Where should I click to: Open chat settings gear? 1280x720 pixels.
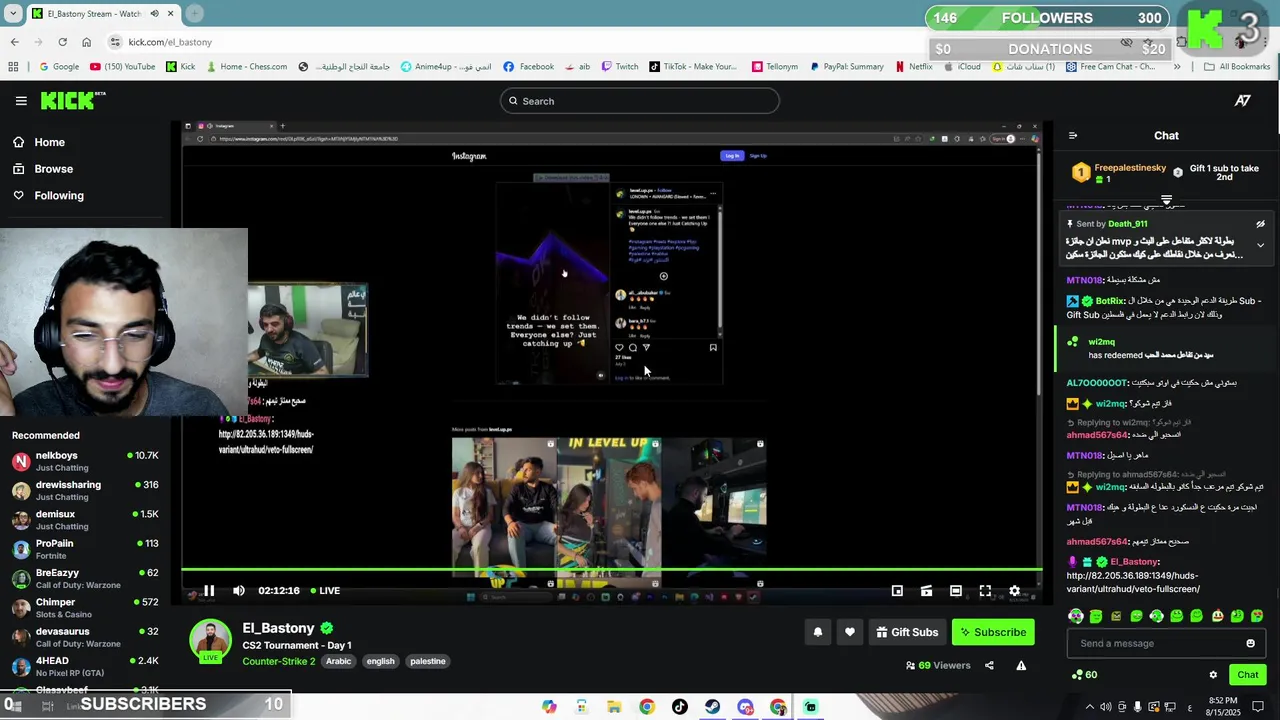(x=1213, y=675)
